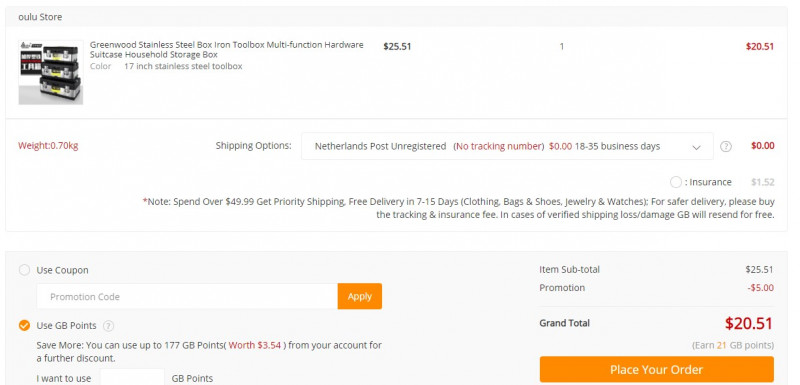800x385 pixels.
Task: Open the toolbox product thumbnail image
Action: (51, 72)
